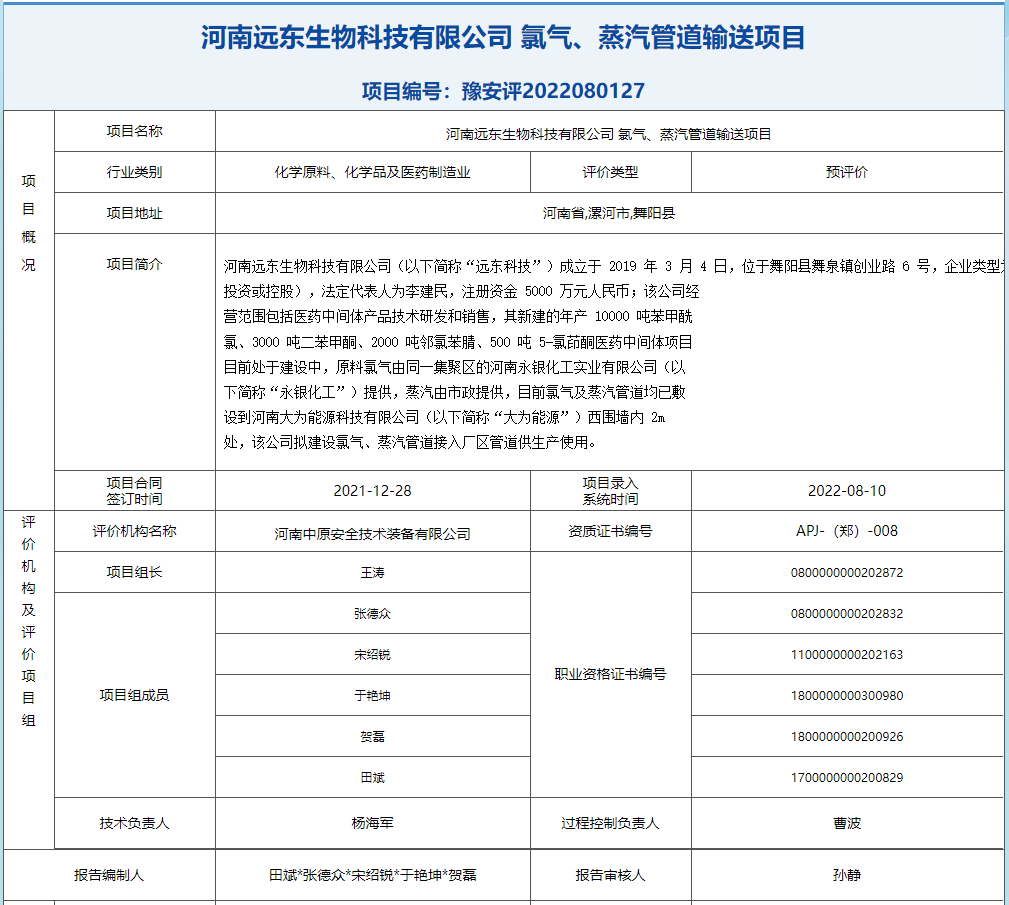This screenshot has height=905, width=1009.
Task: Select certificate number 1800000000300980
Action: [847, 696]
